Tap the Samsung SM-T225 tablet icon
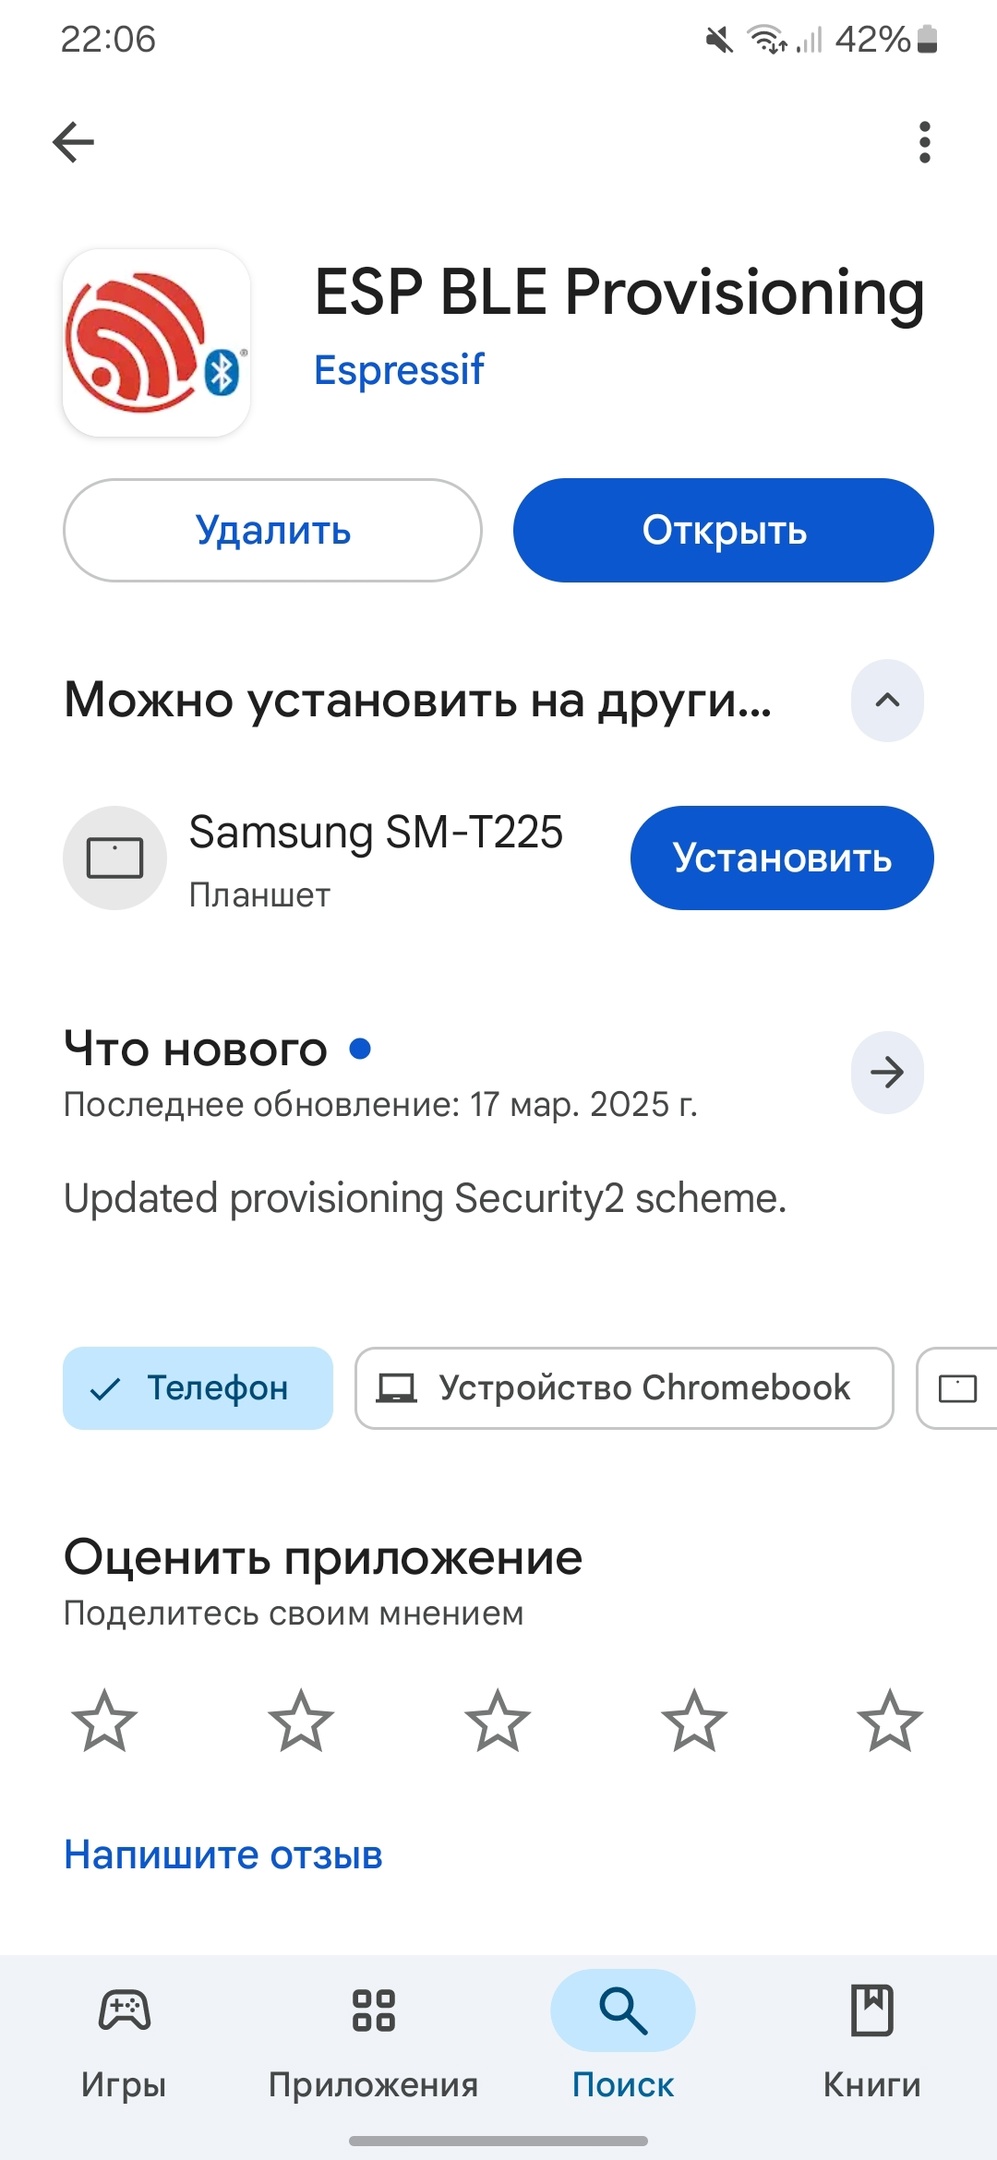Screen dimensions: 997x2160 pos(115,858)
